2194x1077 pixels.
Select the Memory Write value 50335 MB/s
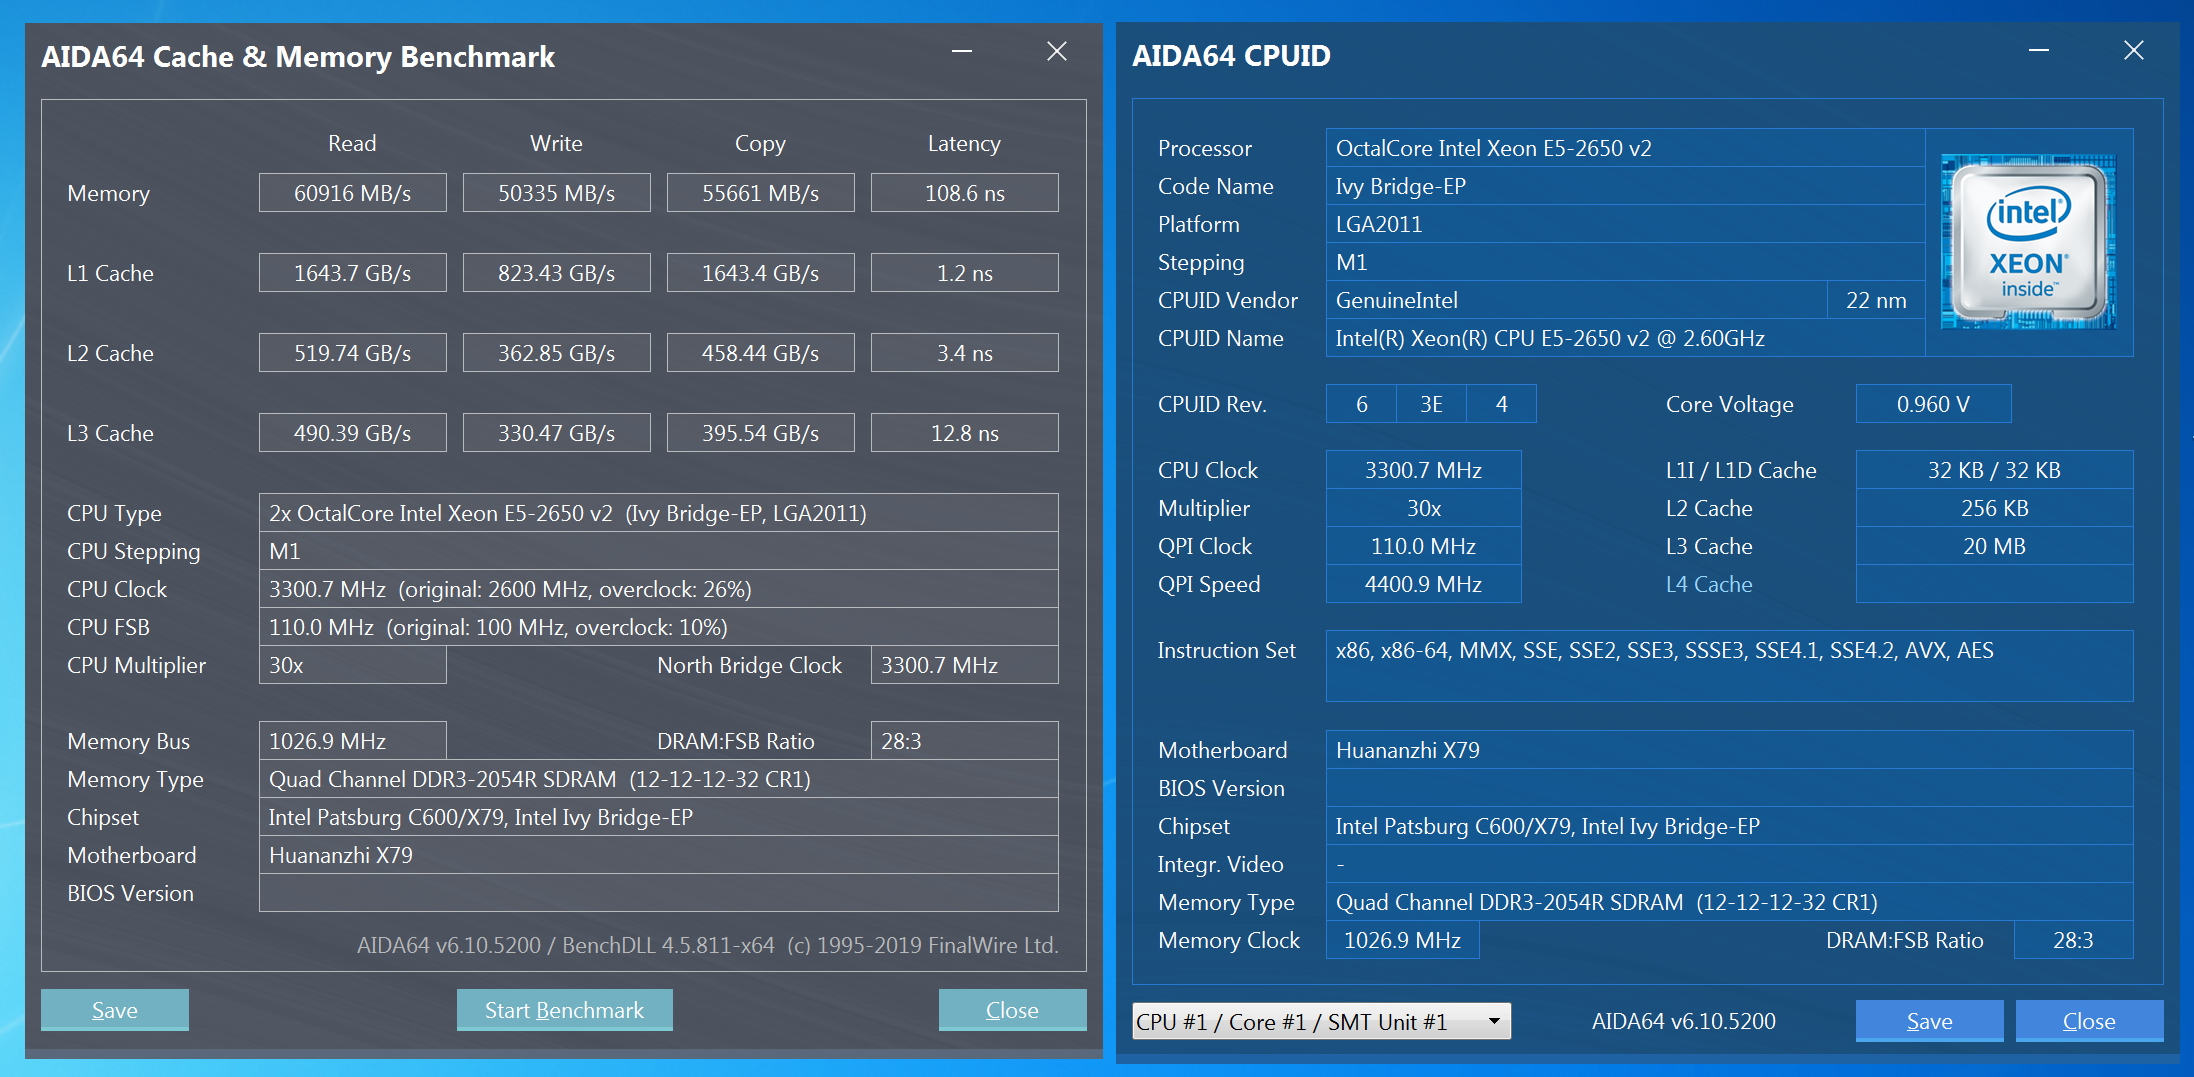coord(557,193)
